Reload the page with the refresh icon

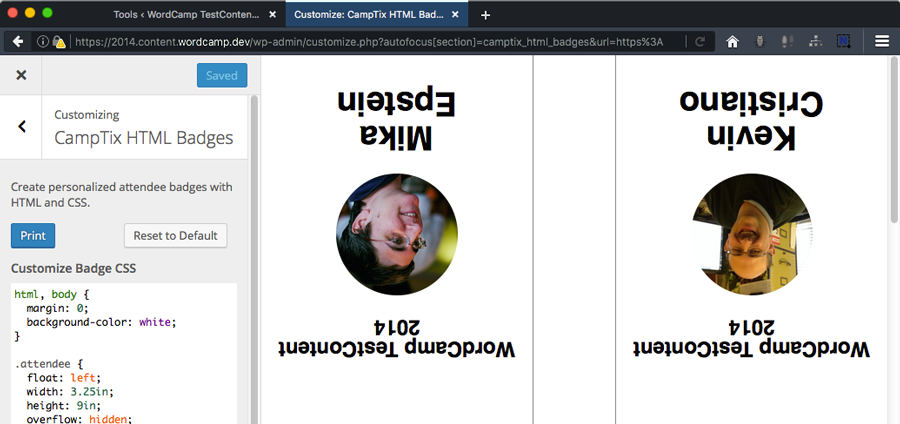[x=700, y=41]
